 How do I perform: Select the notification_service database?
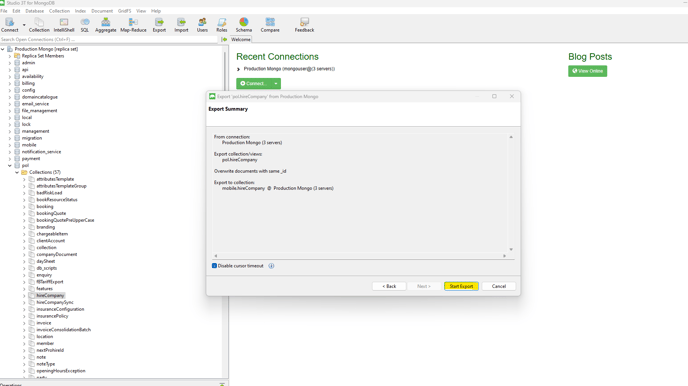(42, 152)
